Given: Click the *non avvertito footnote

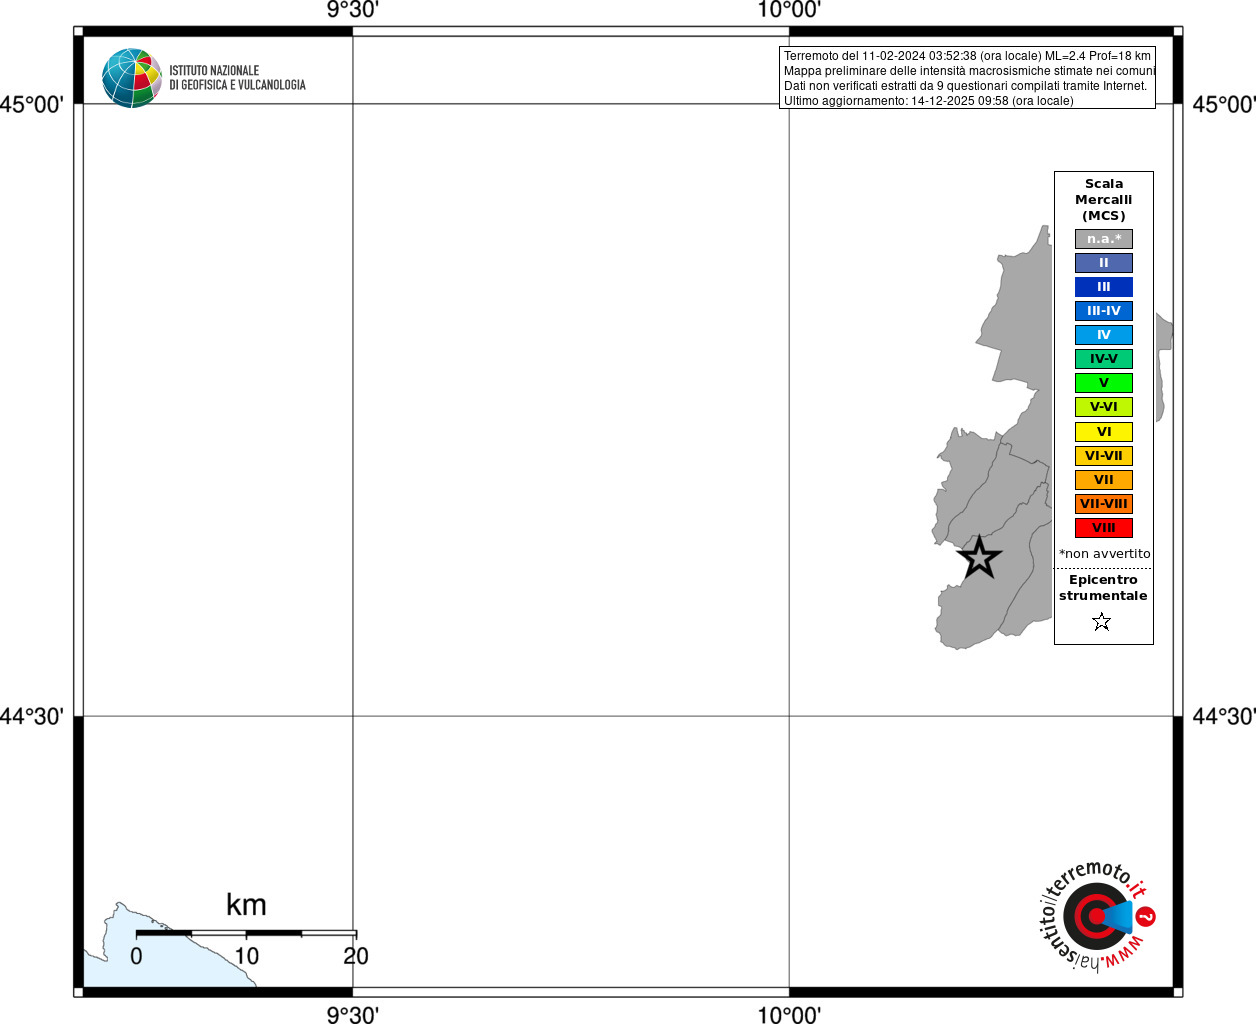Looking at the screenshot, I should [x=1105, y=554].
